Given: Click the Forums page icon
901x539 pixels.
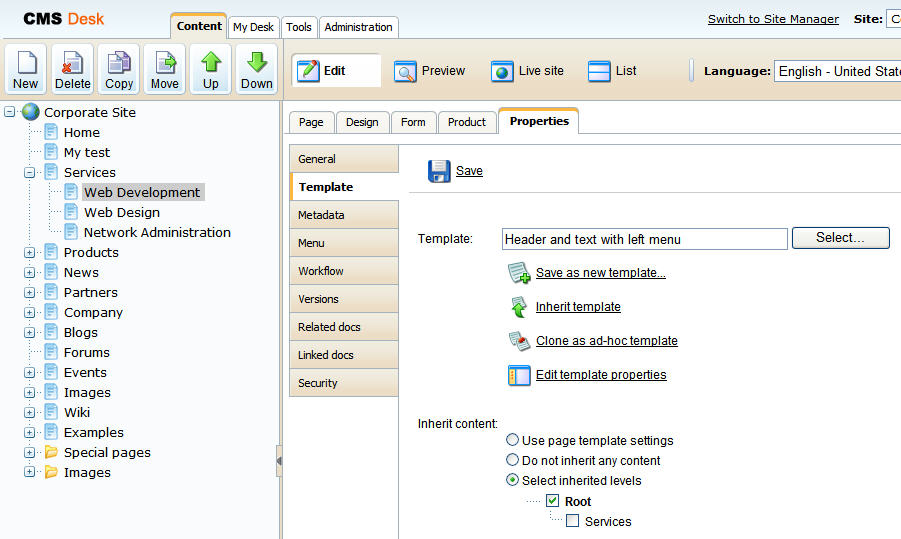Looking at the screenshot, I should click(51, 352).
